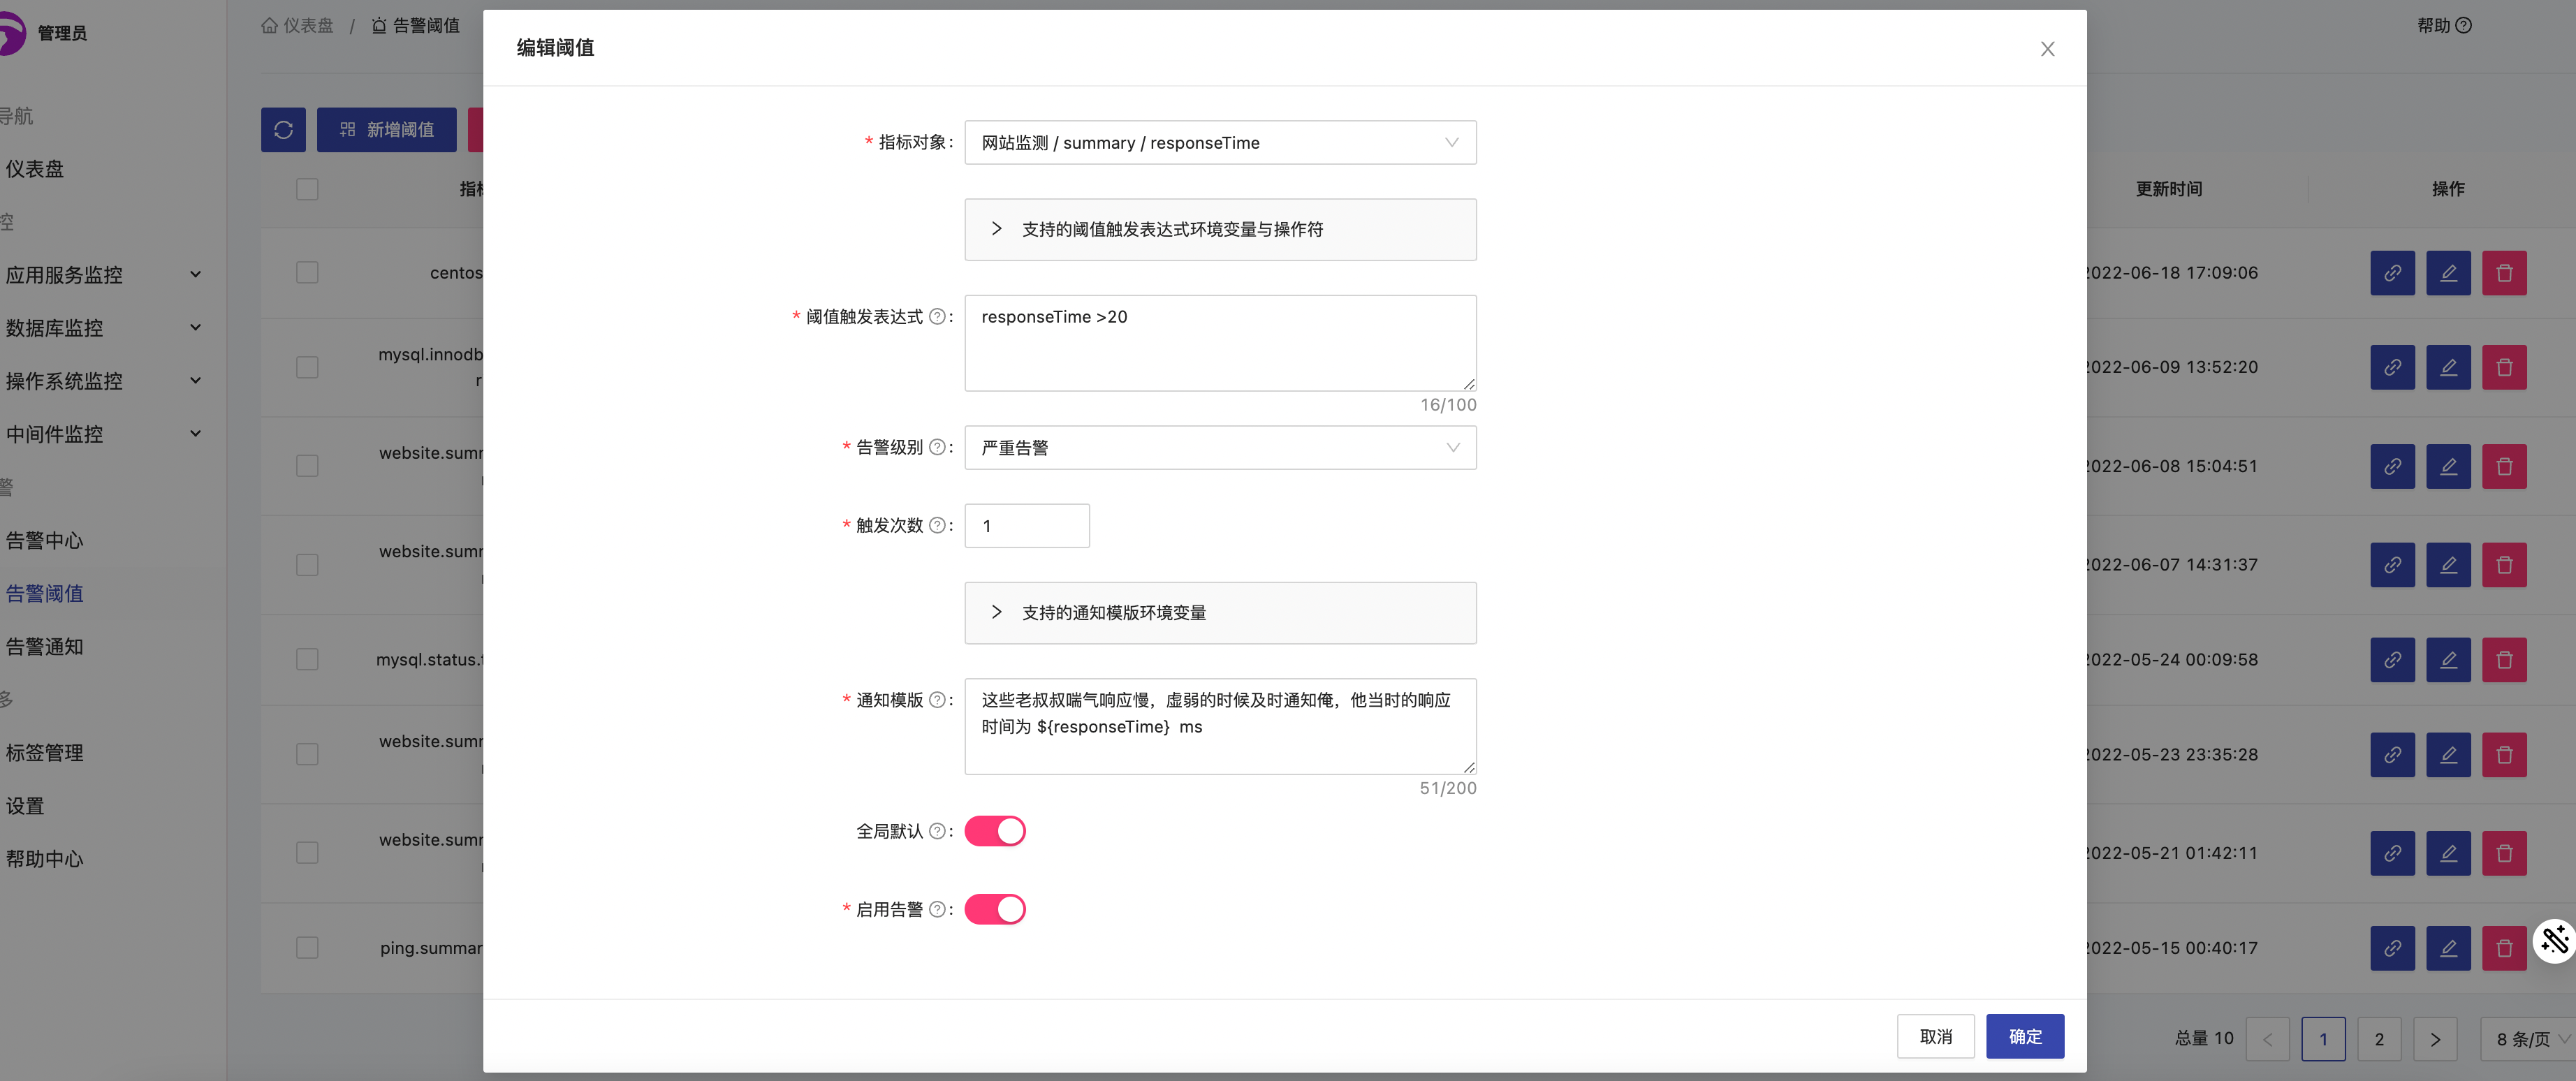This screenshot has height=1081, width=2576.
Task: Click the red delete icon in the 2022-06-08 row
Action: (2504, 466)
